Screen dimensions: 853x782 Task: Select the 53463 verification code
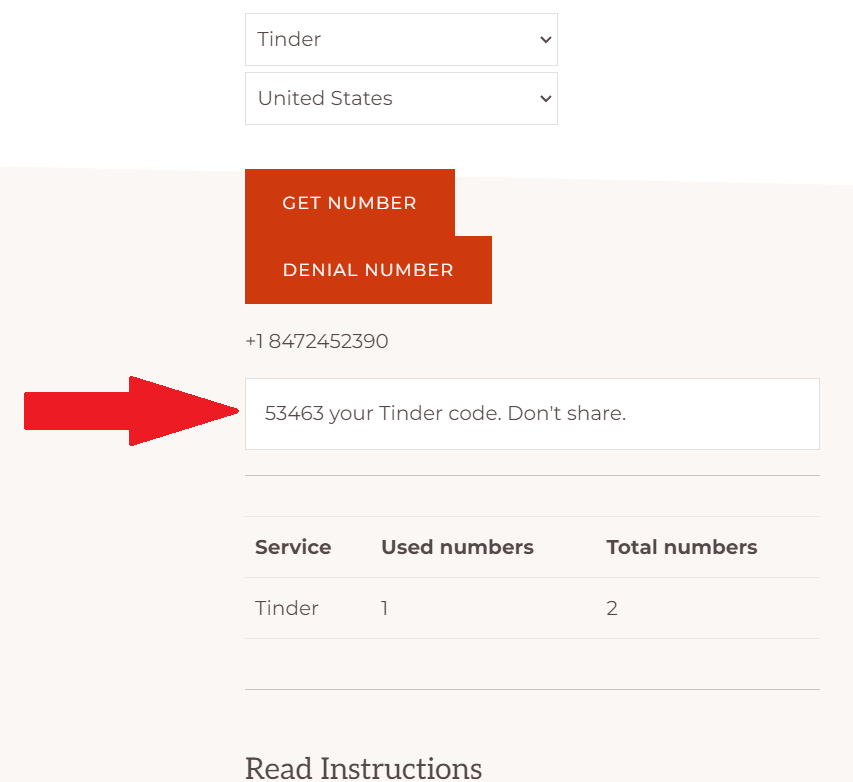click(x=294, y=414)
